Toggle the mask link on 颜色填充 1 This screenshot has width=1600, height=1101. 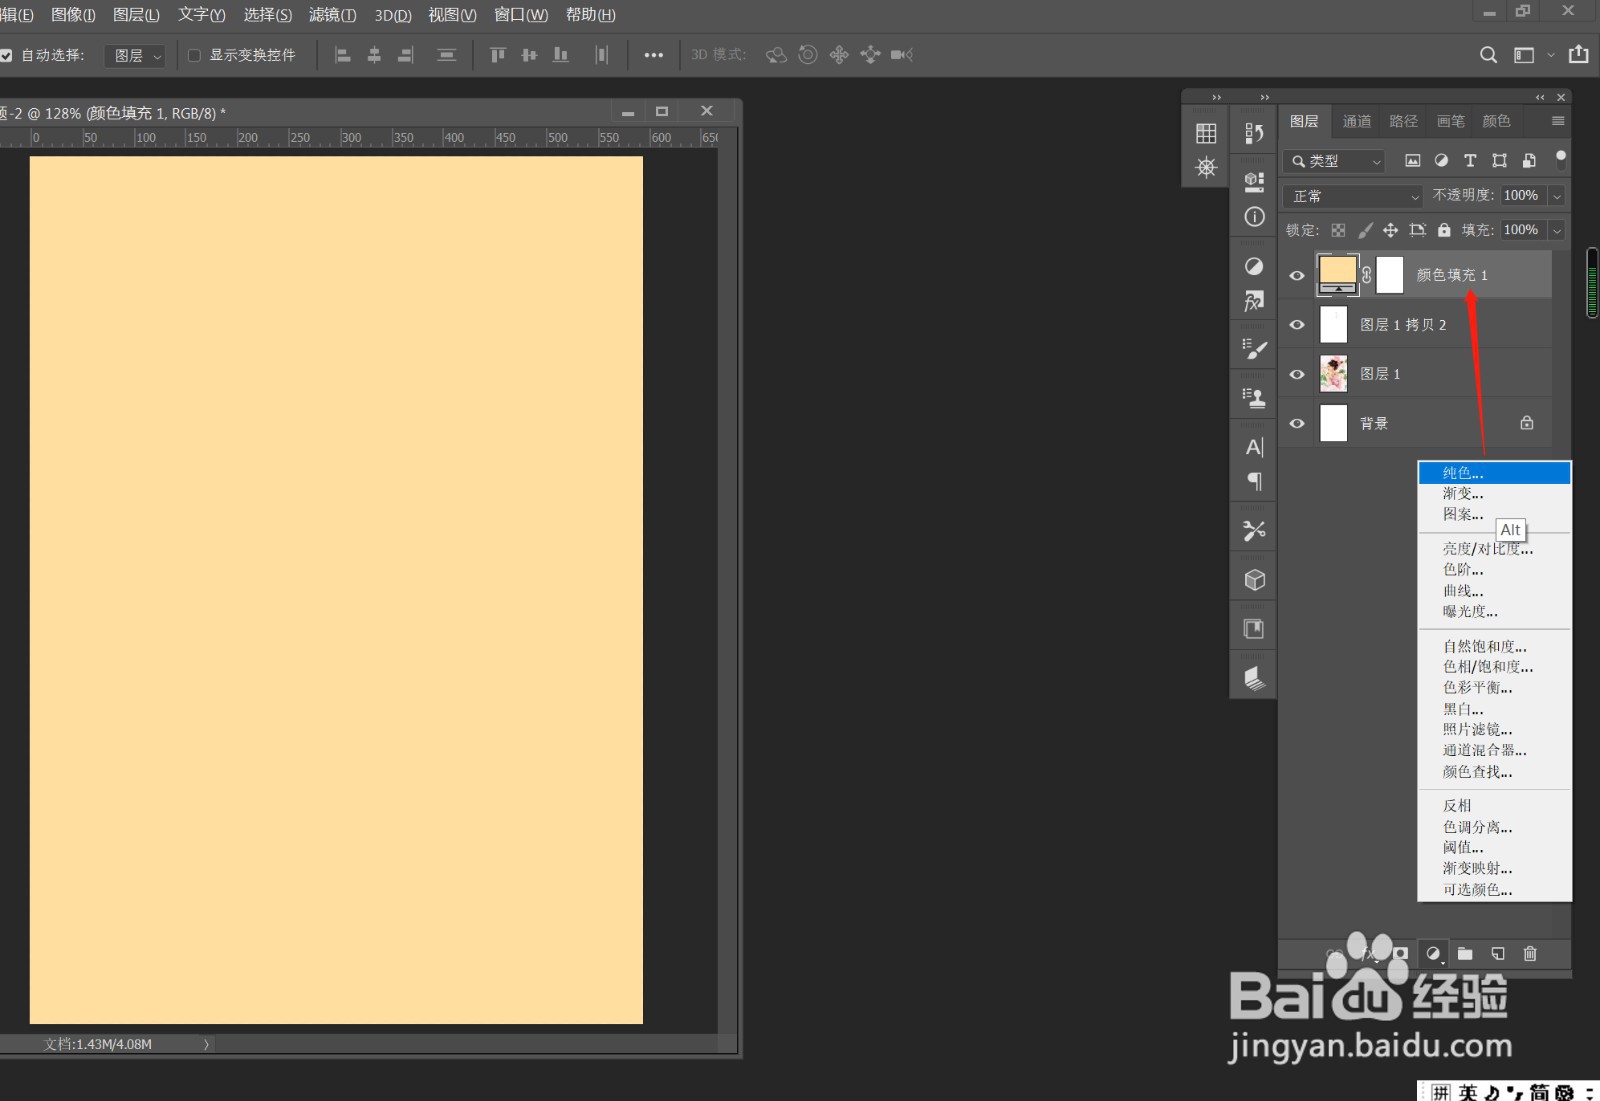pos(1367,275)
